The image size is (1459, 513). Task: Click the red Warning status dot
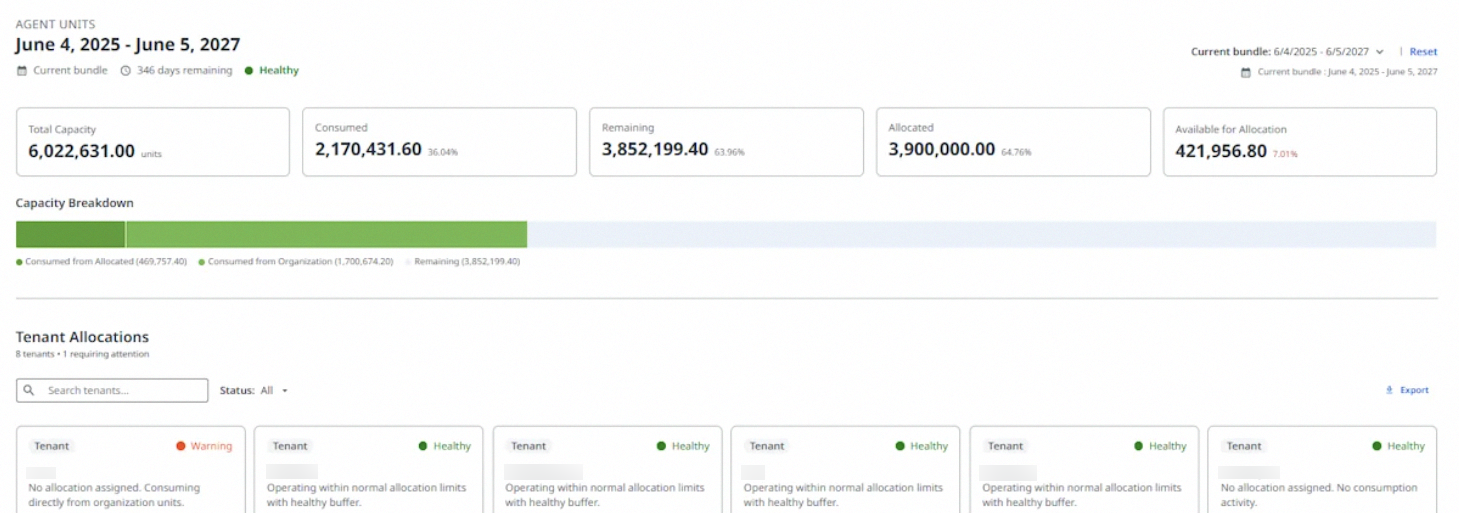tap(181, 446)
